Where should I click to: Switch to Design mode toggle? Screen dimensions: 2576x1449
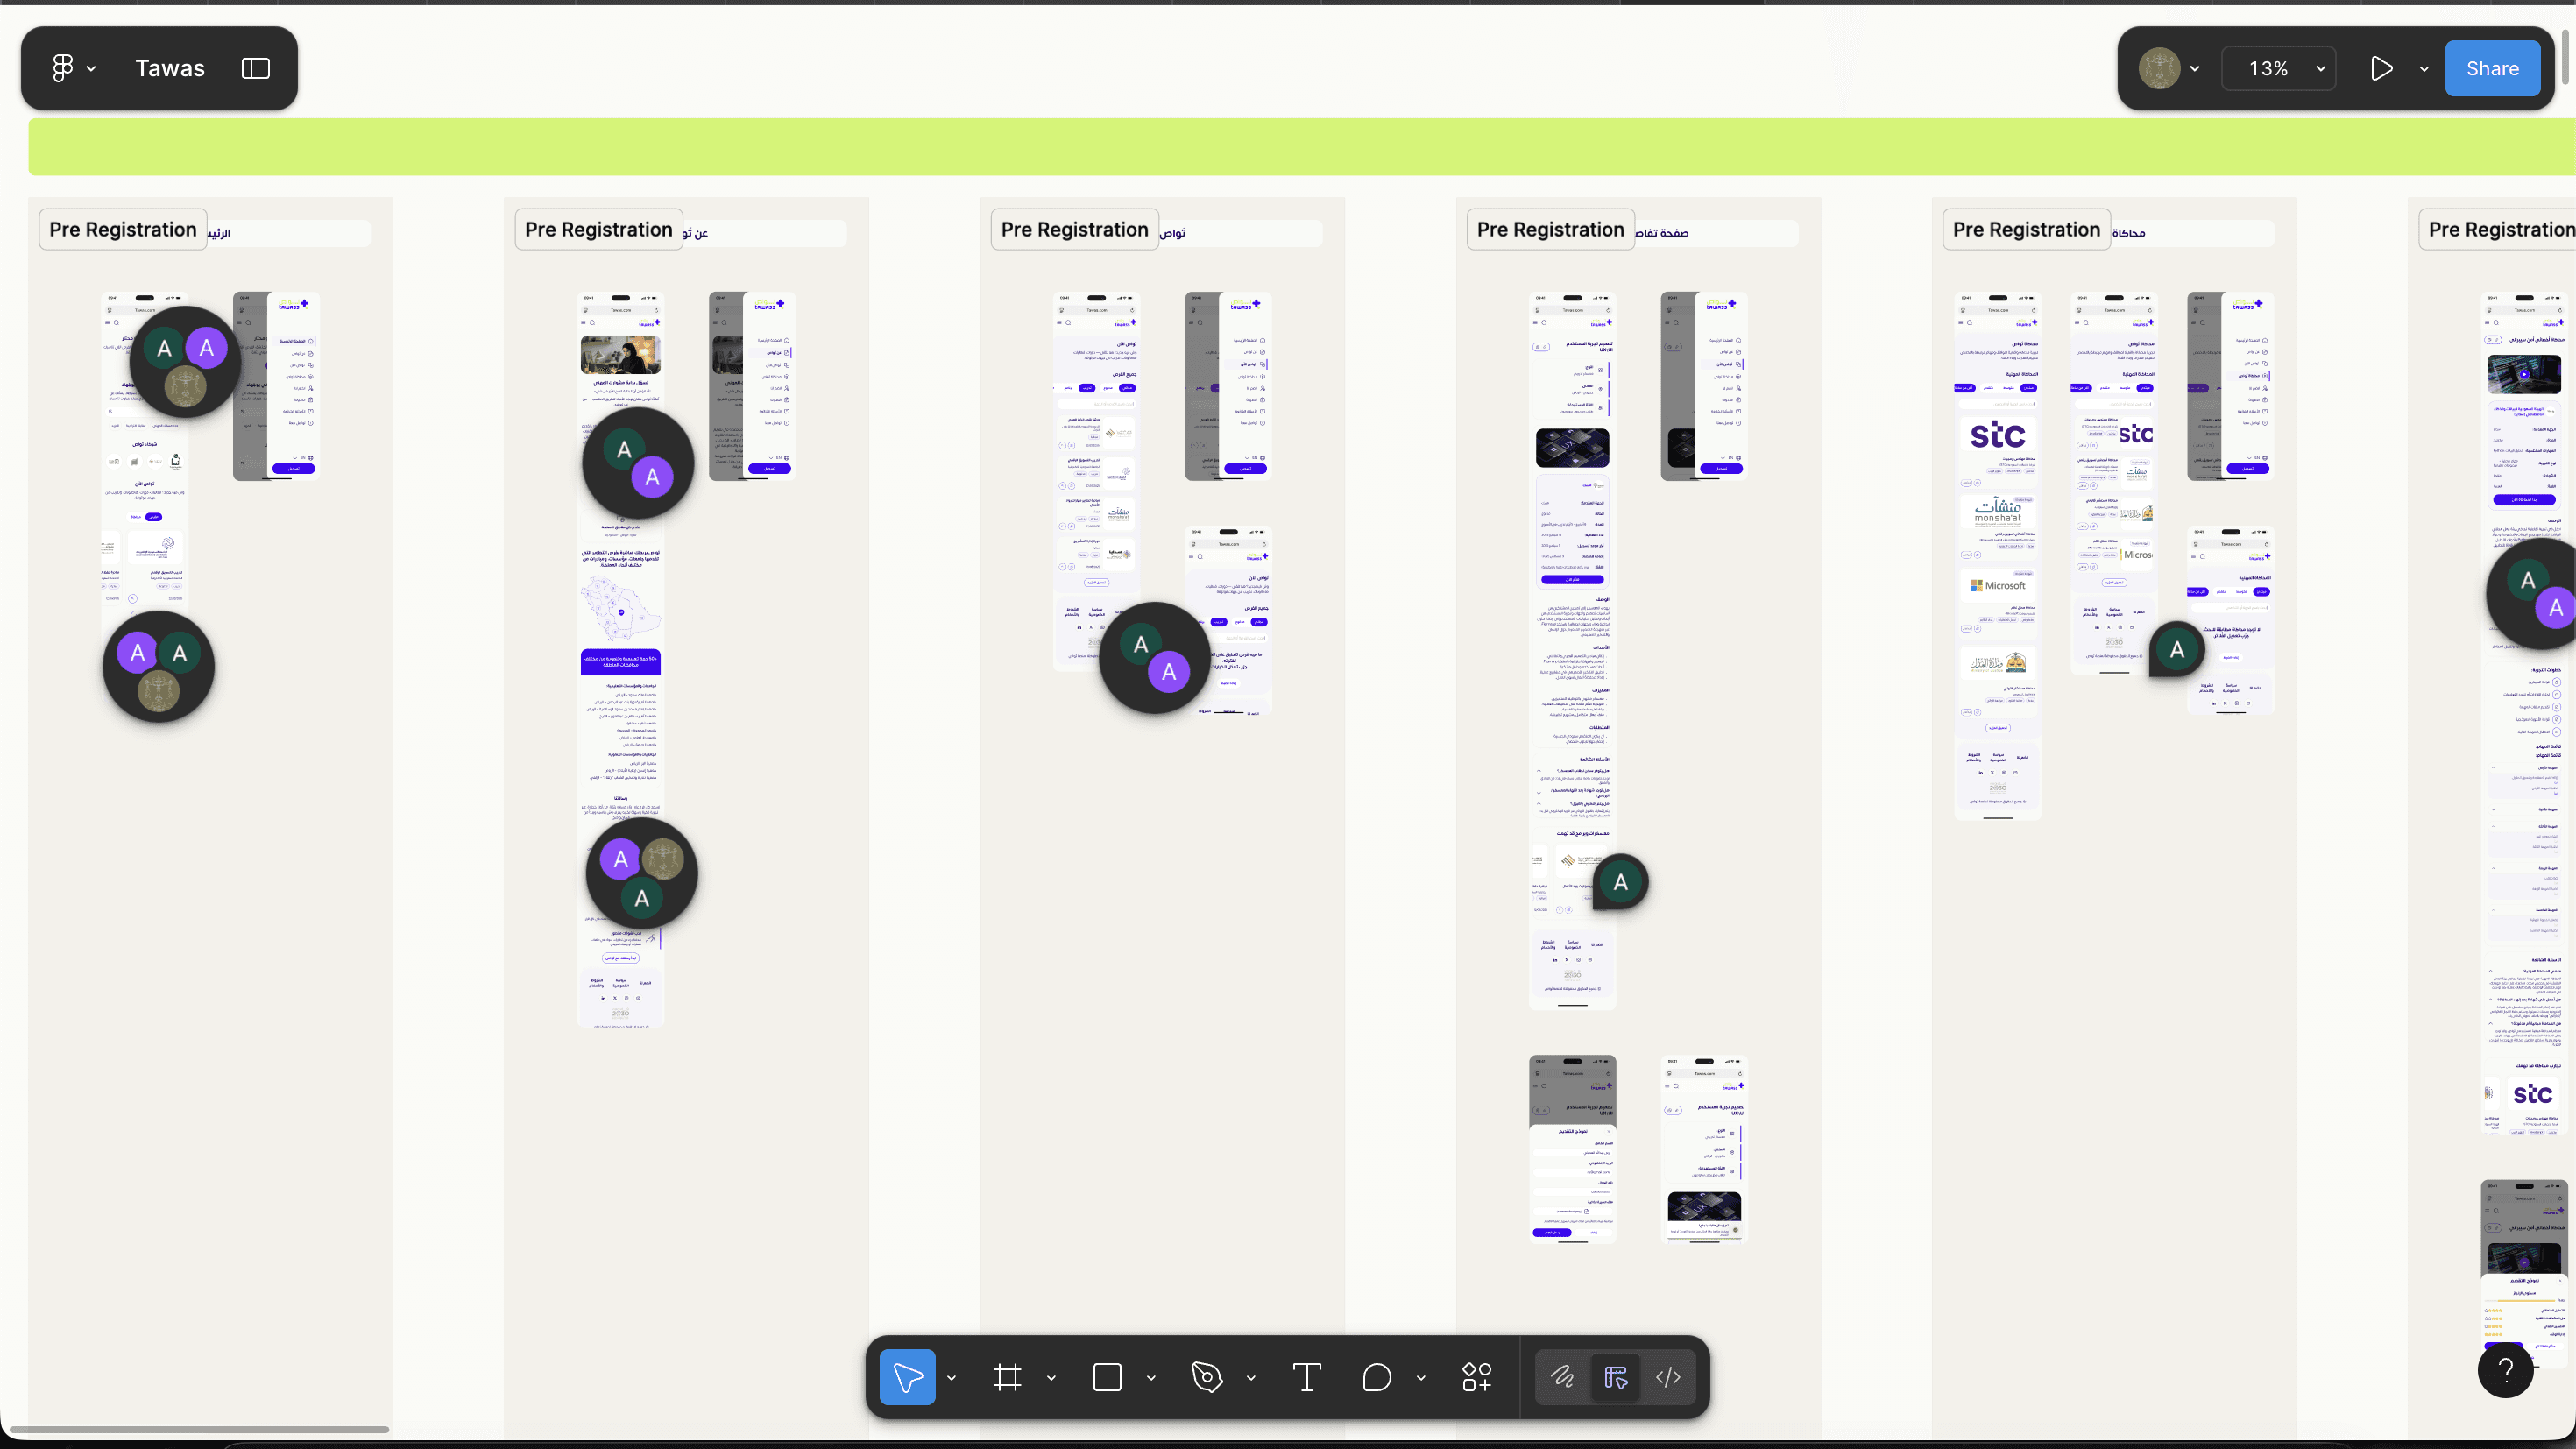[x=1616, y=1377]
